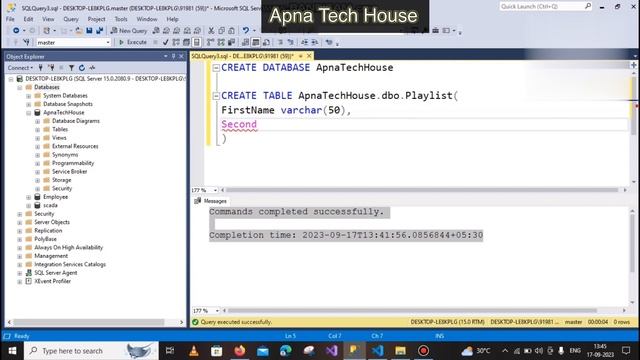
Task: Open the Help menu
Action: (x=172, y=19)
